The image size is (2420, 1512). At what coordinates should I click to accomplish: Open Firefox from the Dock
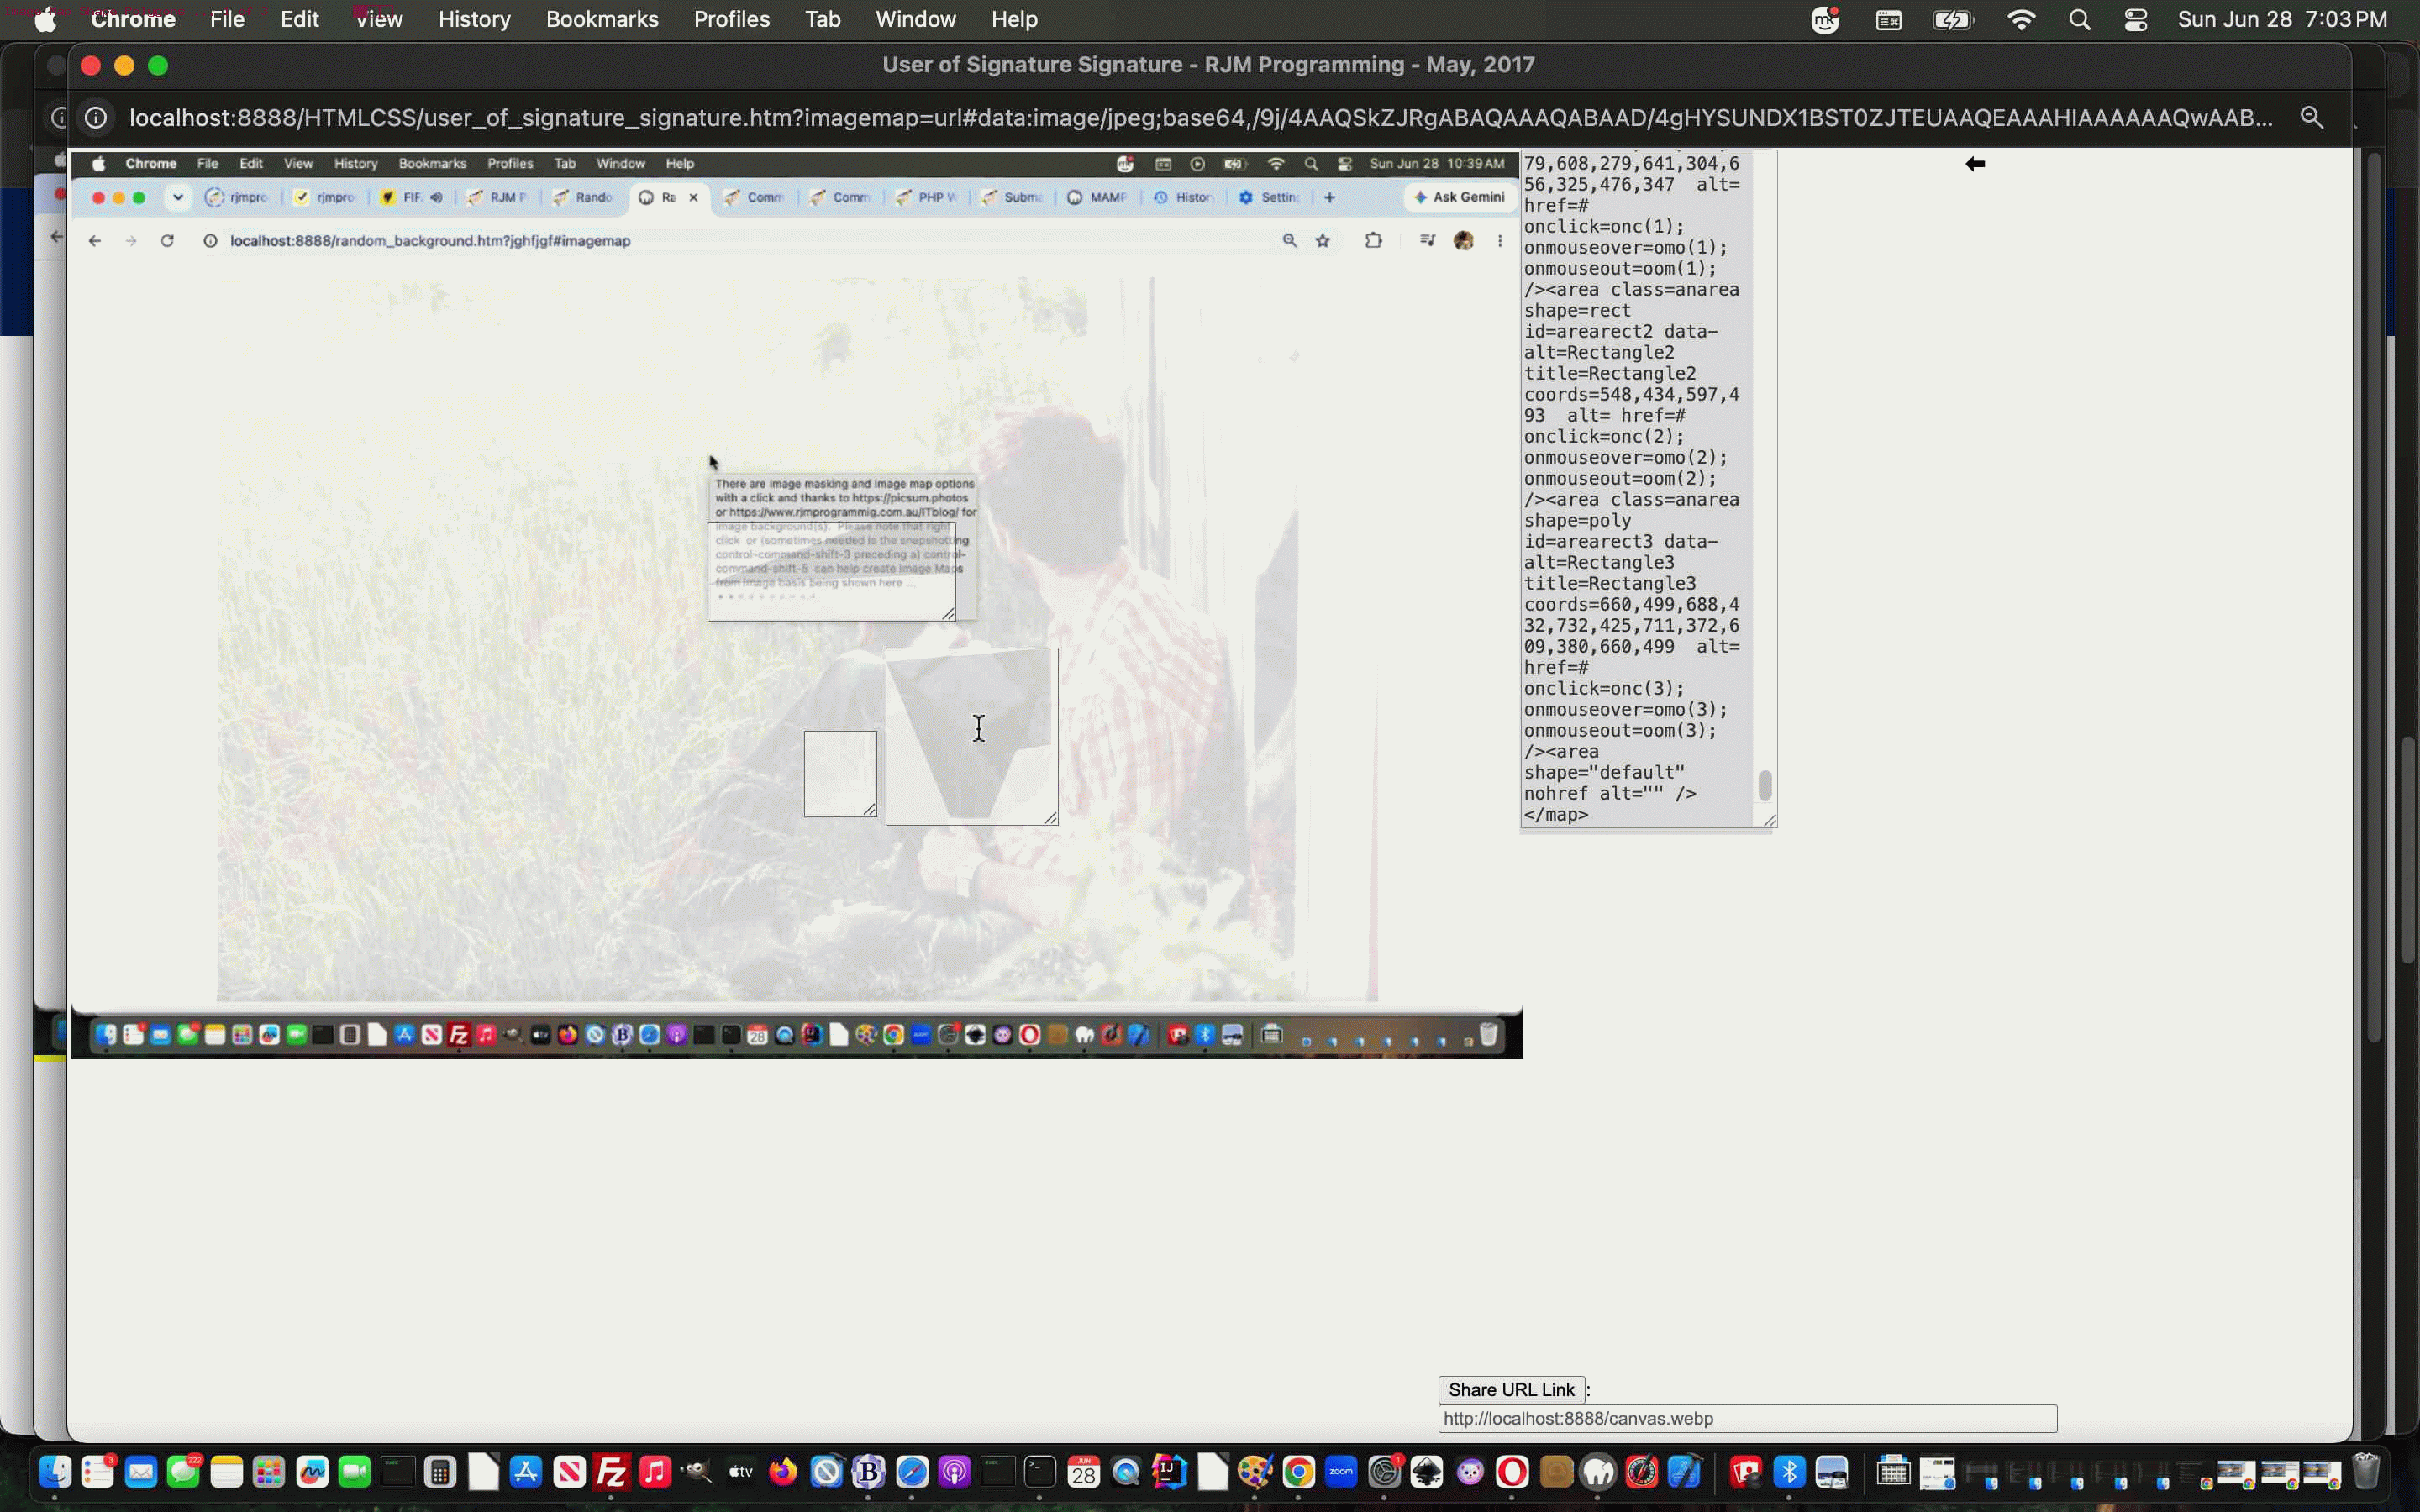[x=783, y=1472]
